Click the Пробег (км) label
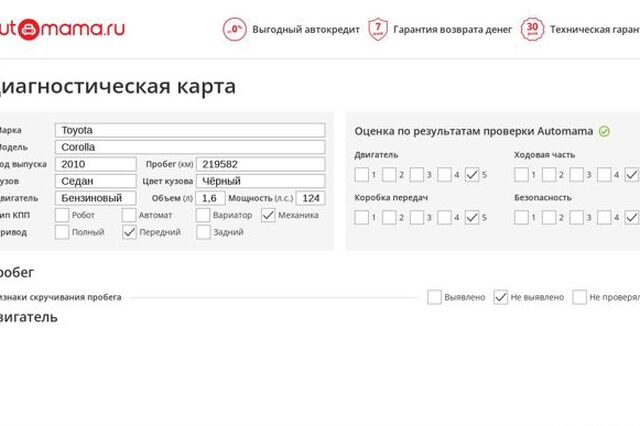Image resolution: width=640 pixels, height=426 pixels. tap(169, 164)
